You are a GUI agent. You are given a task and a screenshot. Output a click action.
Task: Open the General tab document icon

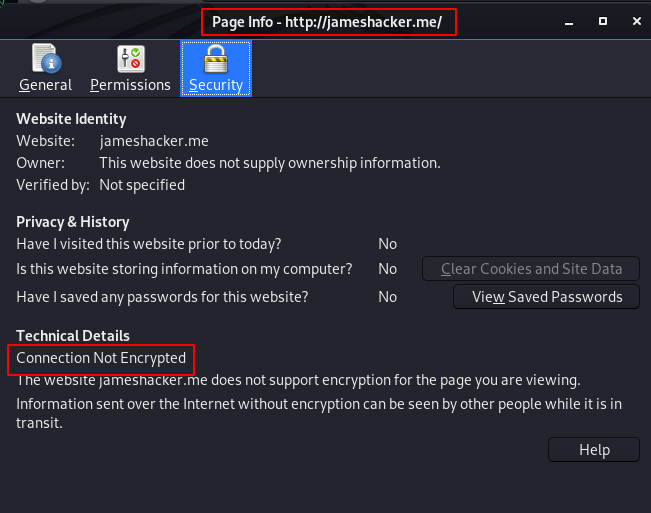[x=46, y=59]
